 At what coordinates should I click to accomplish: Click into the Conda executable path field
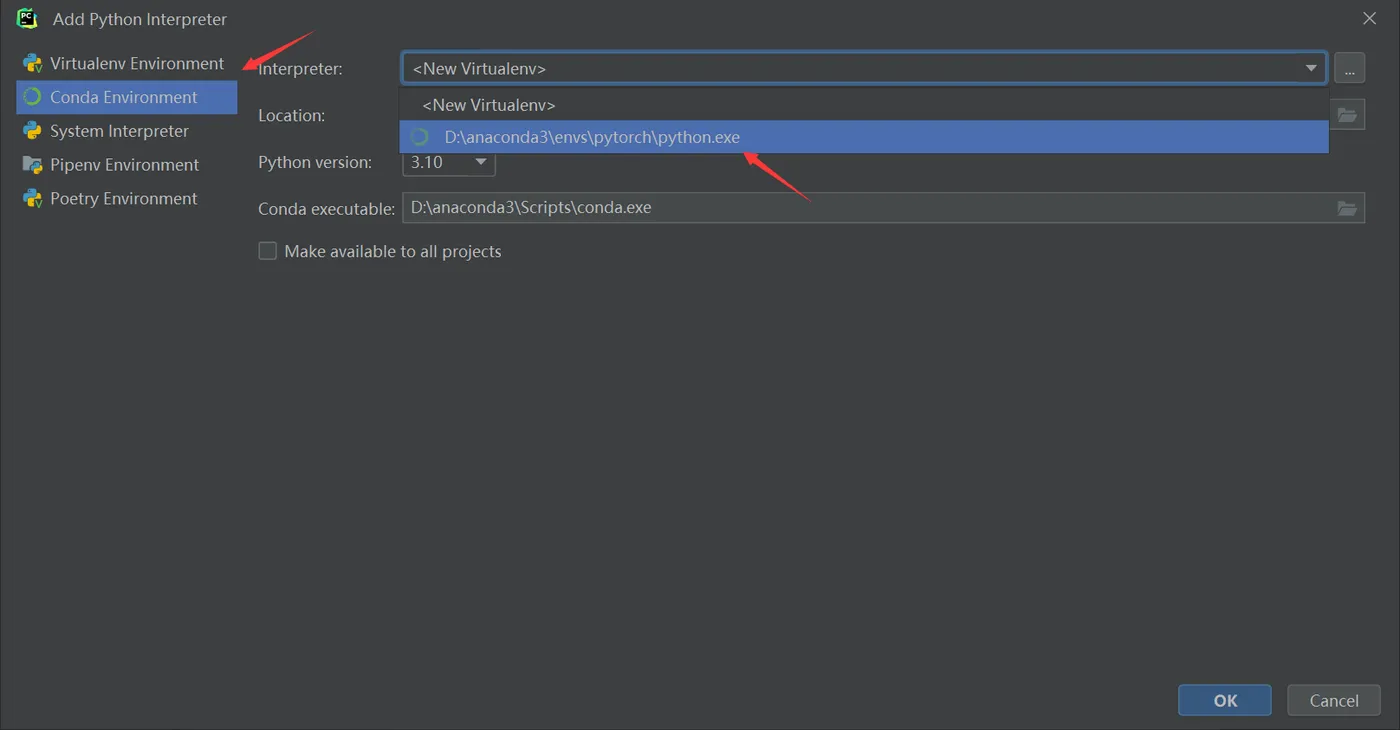pos(866,208)
